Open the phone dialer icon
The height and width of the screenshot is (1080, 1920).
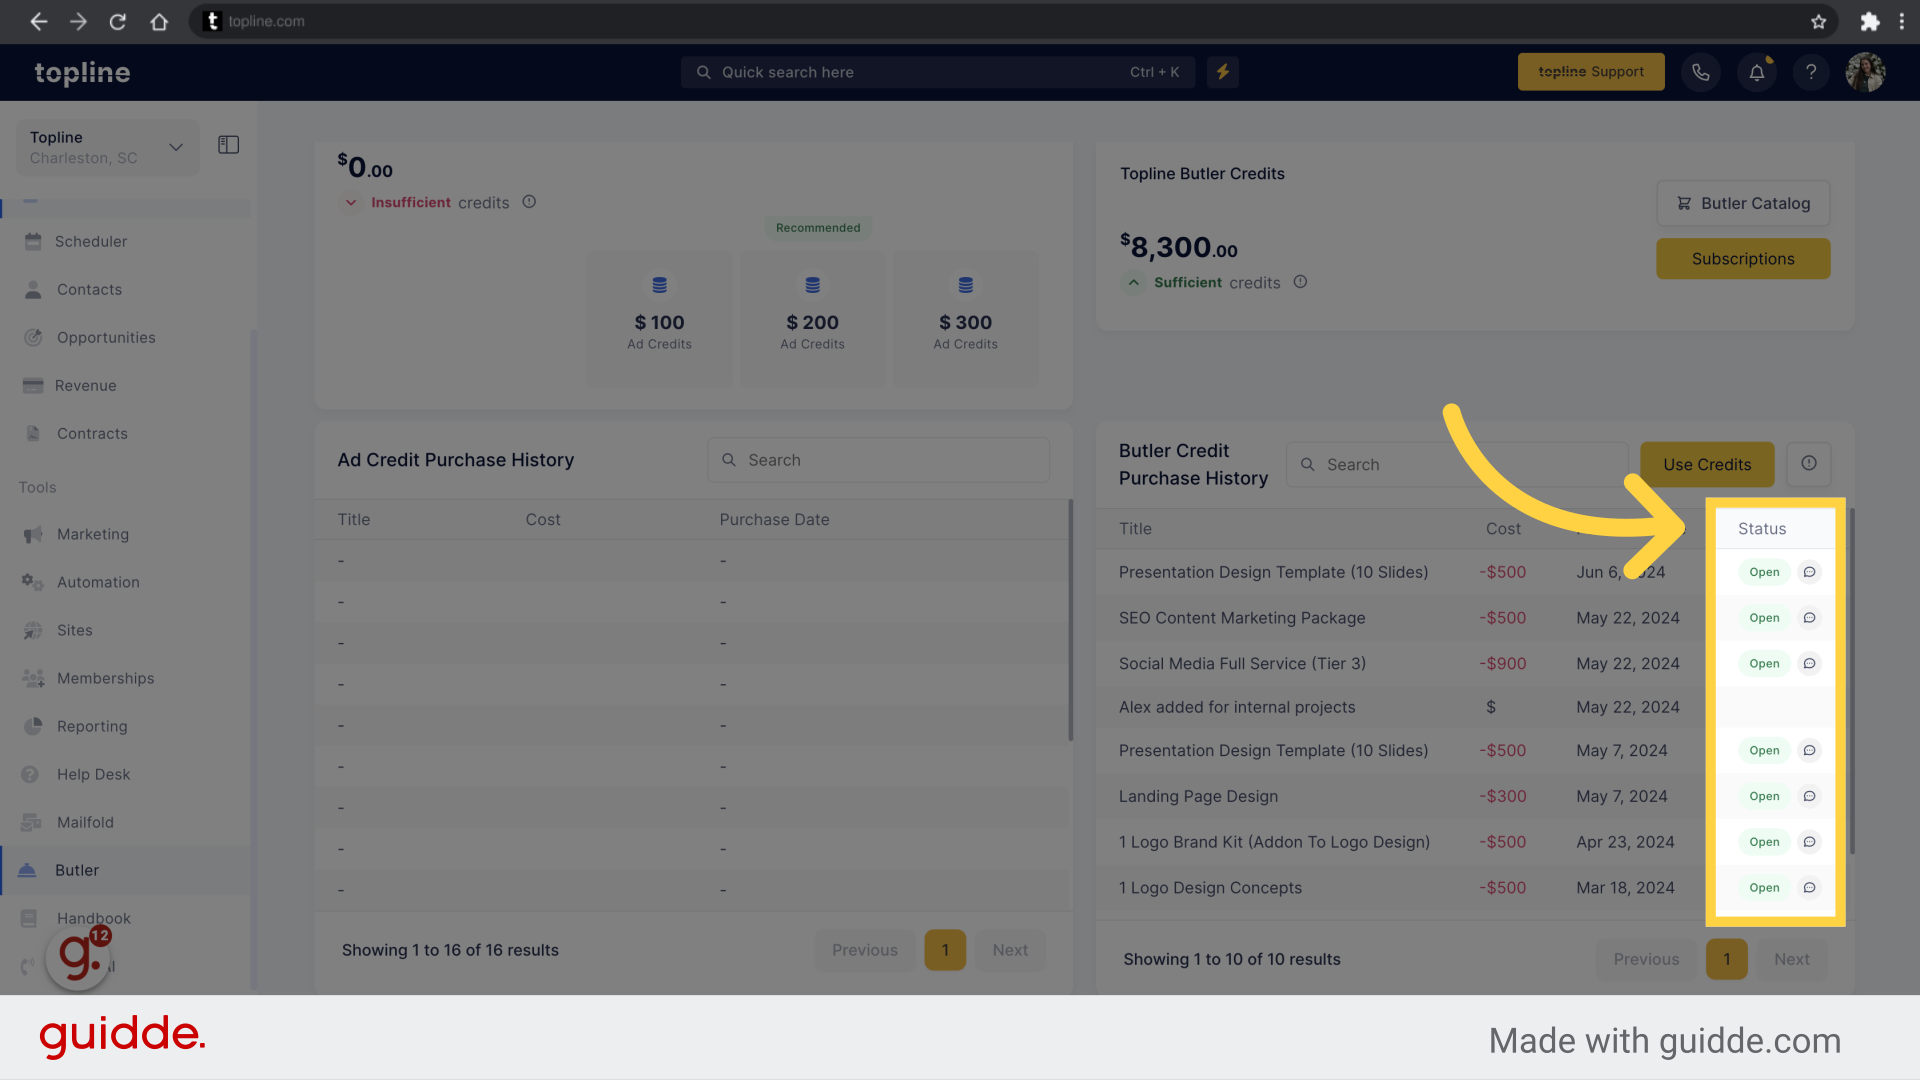1700,72
